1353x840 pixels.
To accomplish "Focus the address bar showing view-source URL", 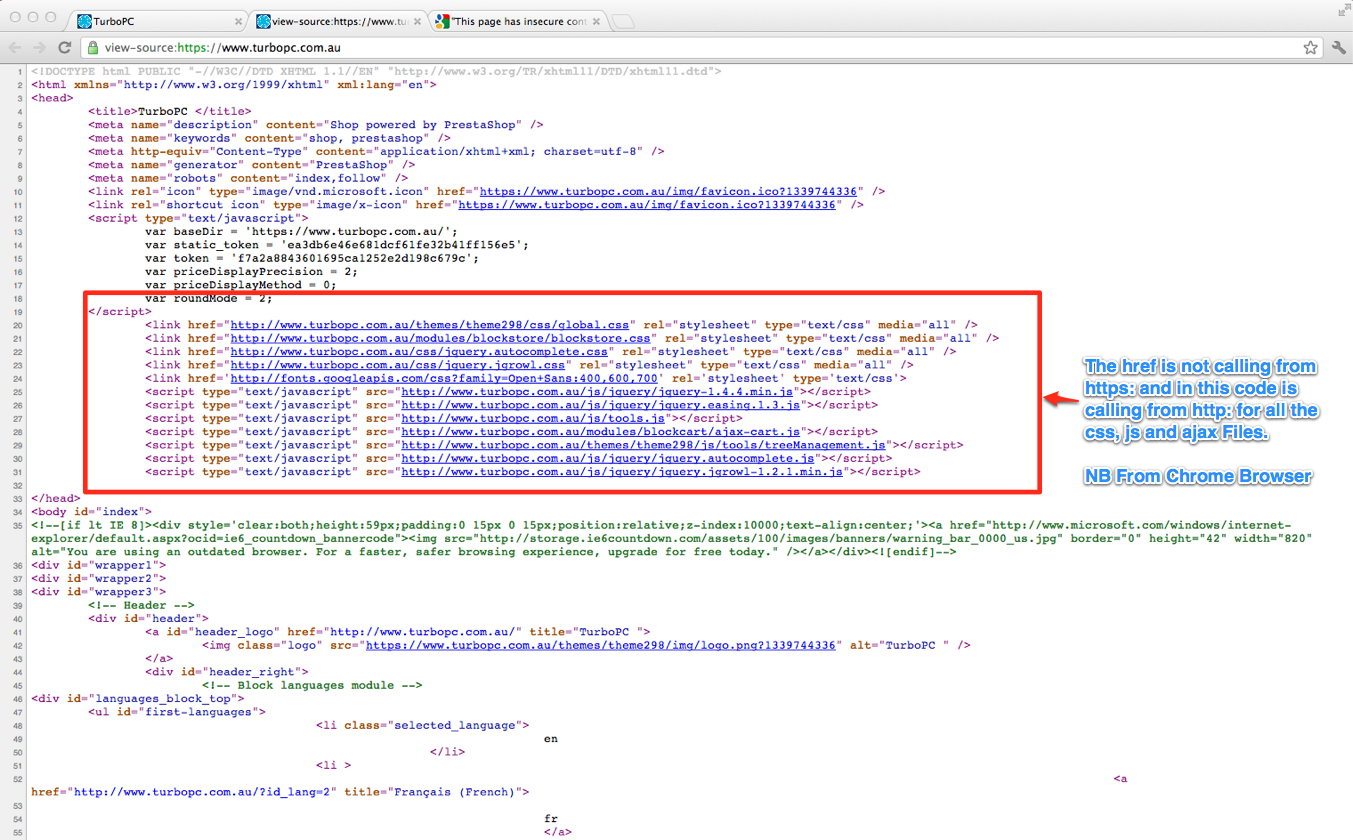I will point(700,47).
